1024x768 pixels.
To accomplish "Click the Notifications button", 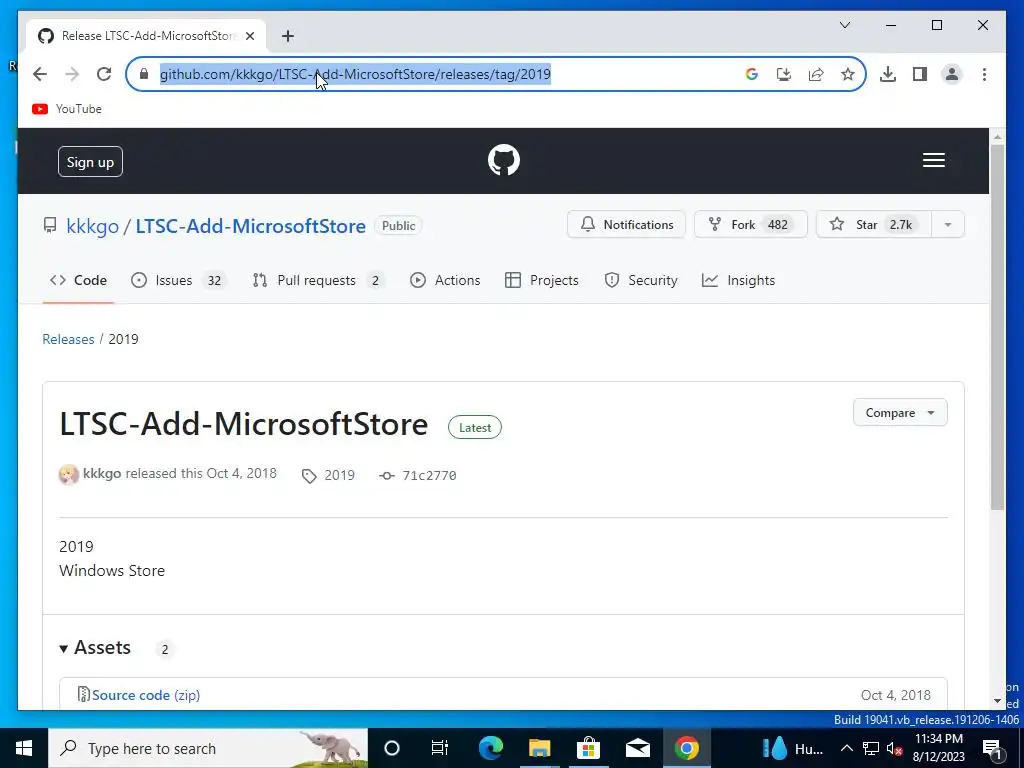I will point(626,225).
